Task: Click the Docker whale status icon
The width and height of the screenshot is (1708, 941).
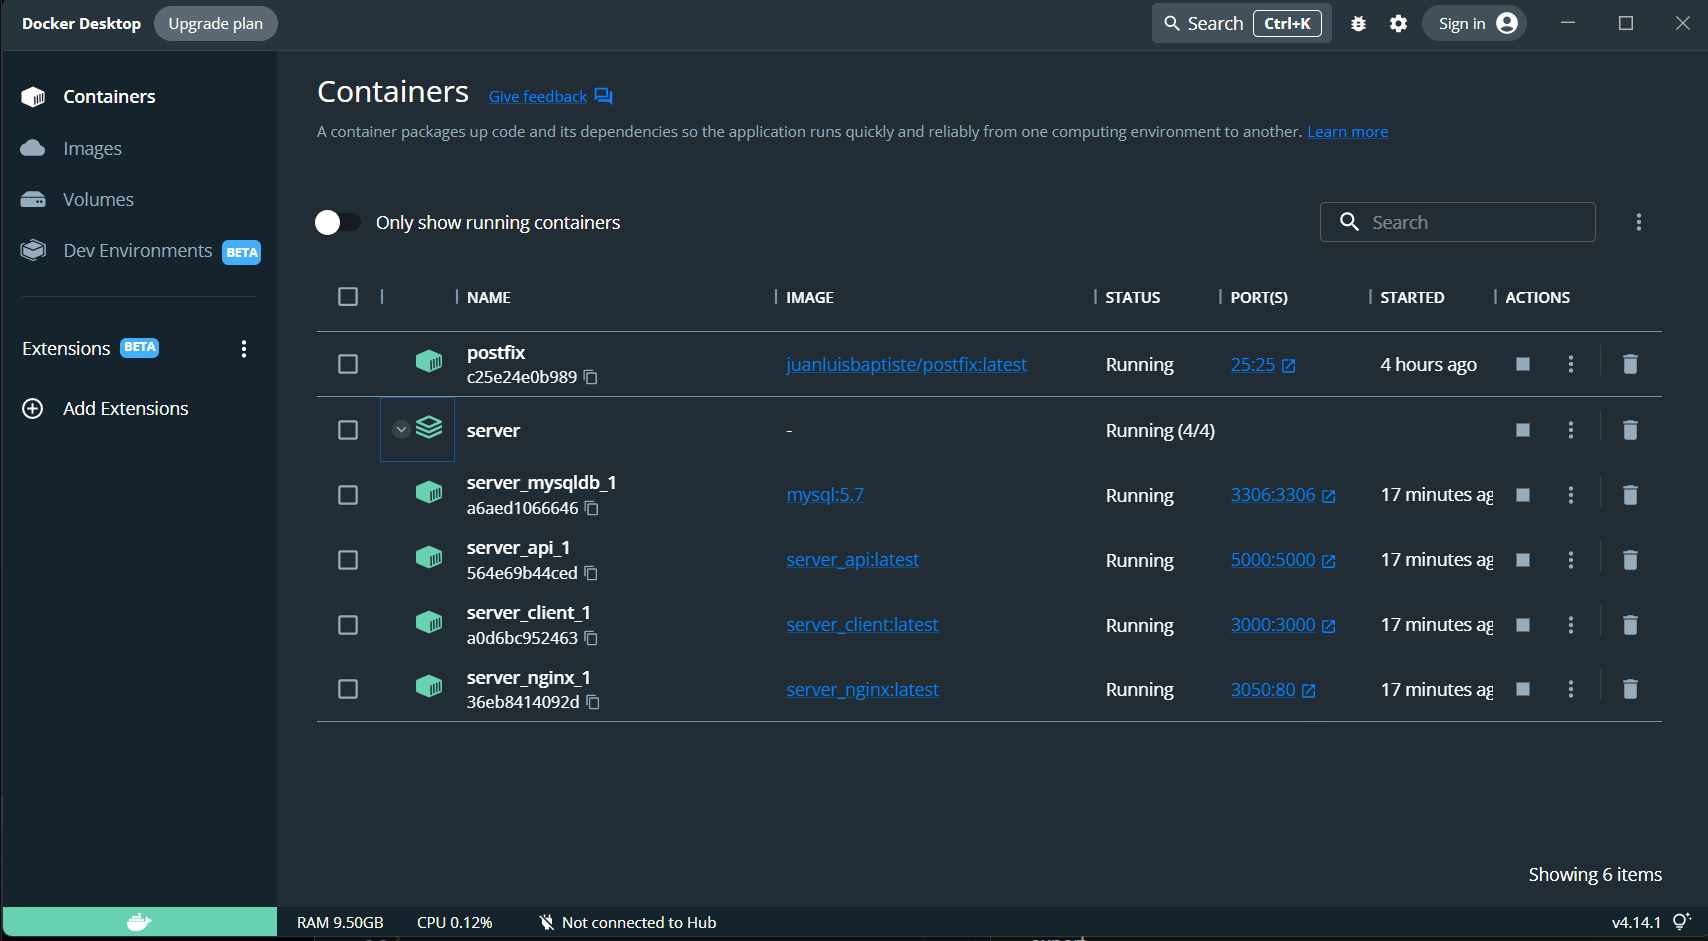Action: pyautogui.click(x=139, y=922)
